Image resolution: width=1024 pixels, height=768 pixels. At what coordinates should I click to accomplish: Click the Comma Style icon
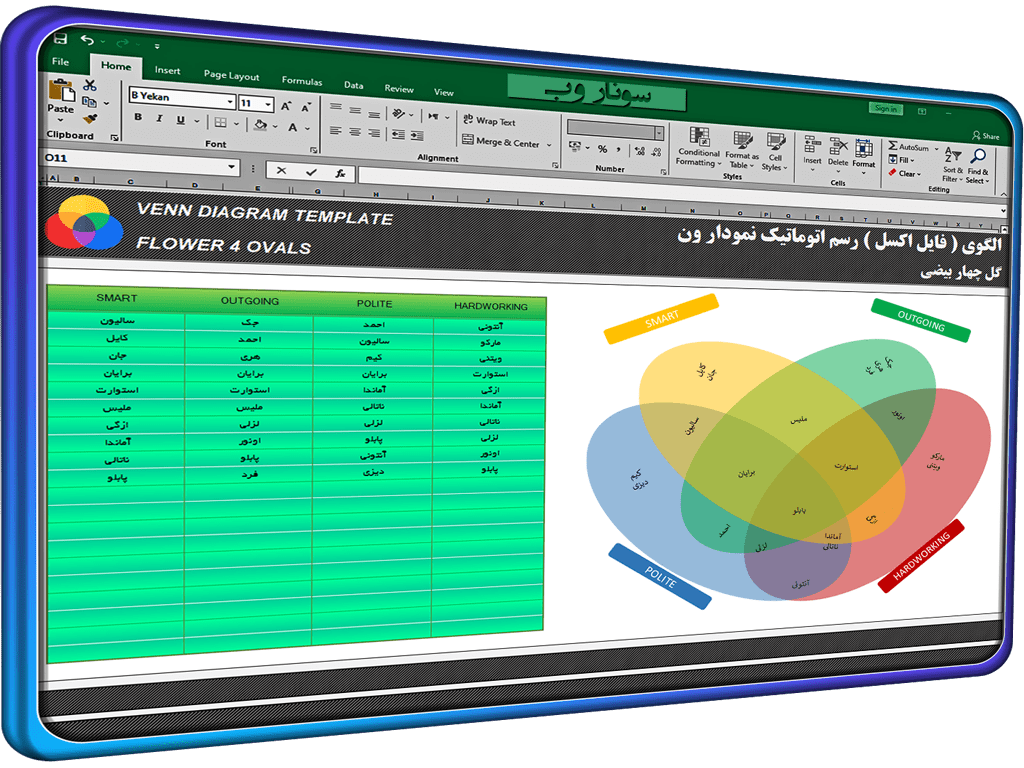coord(618,150)
